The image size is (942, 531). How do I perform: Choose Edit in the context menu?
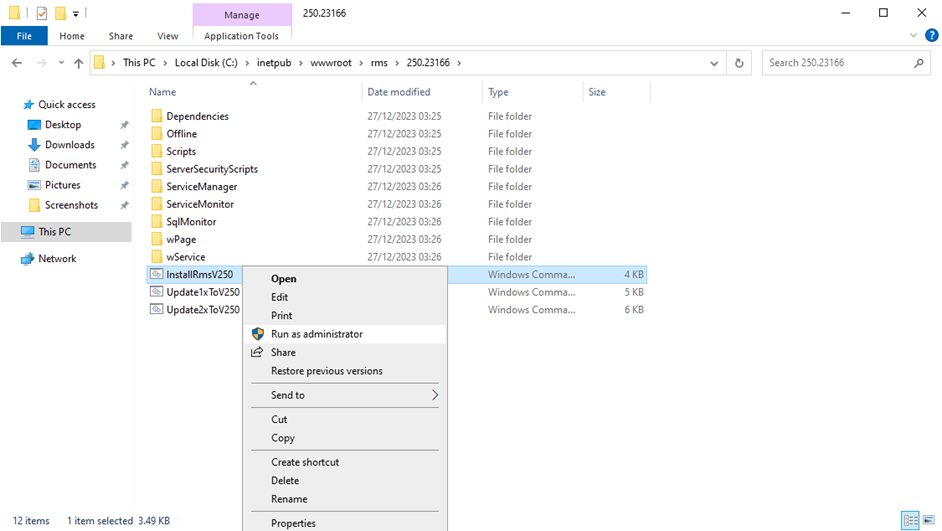[345, 297]
